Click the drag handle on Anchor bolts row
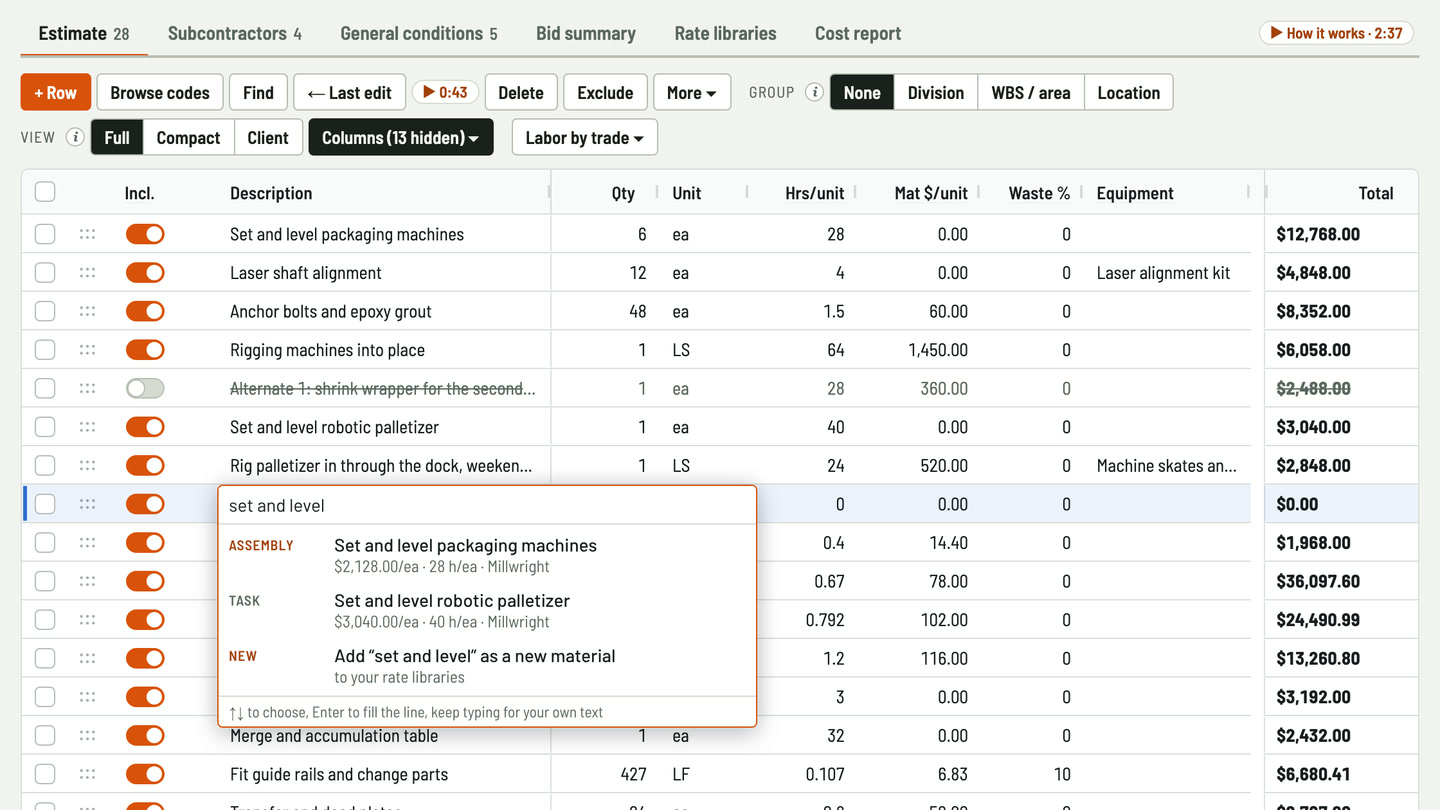 [x=87, y=311]
